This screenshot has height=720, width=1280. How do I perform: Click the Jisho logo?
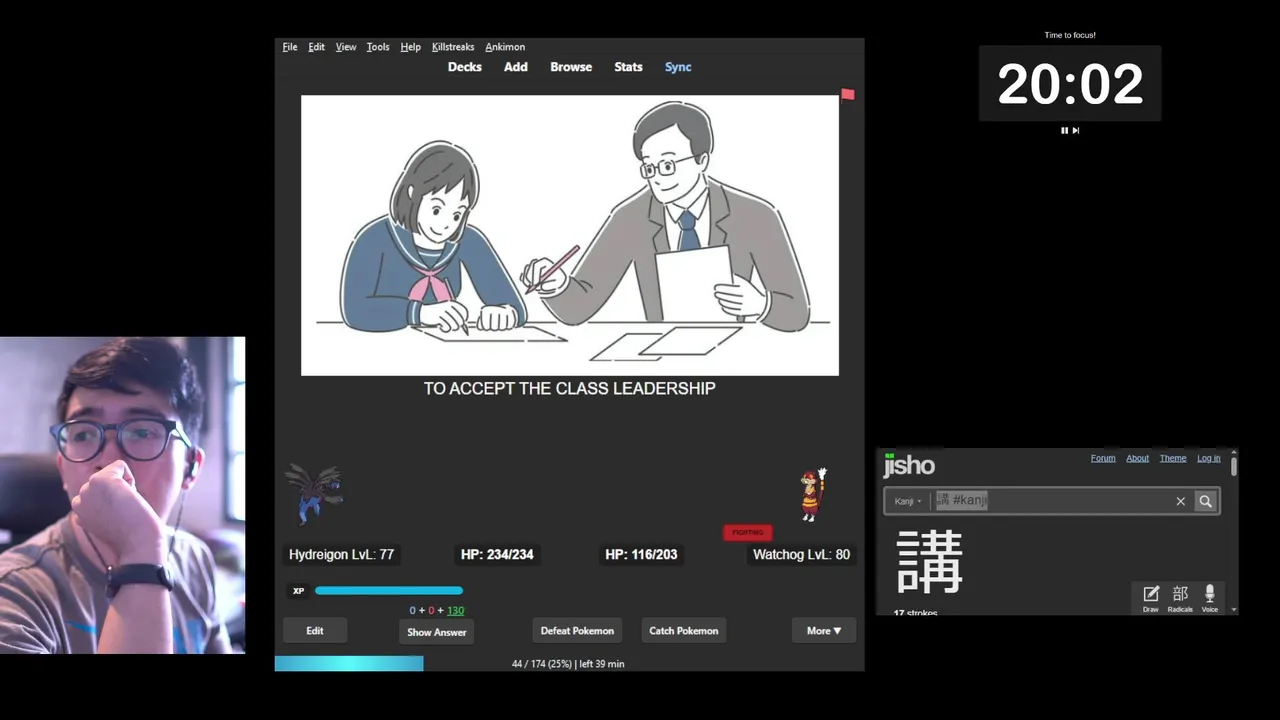pyautogui.click(x=909, y=465)
